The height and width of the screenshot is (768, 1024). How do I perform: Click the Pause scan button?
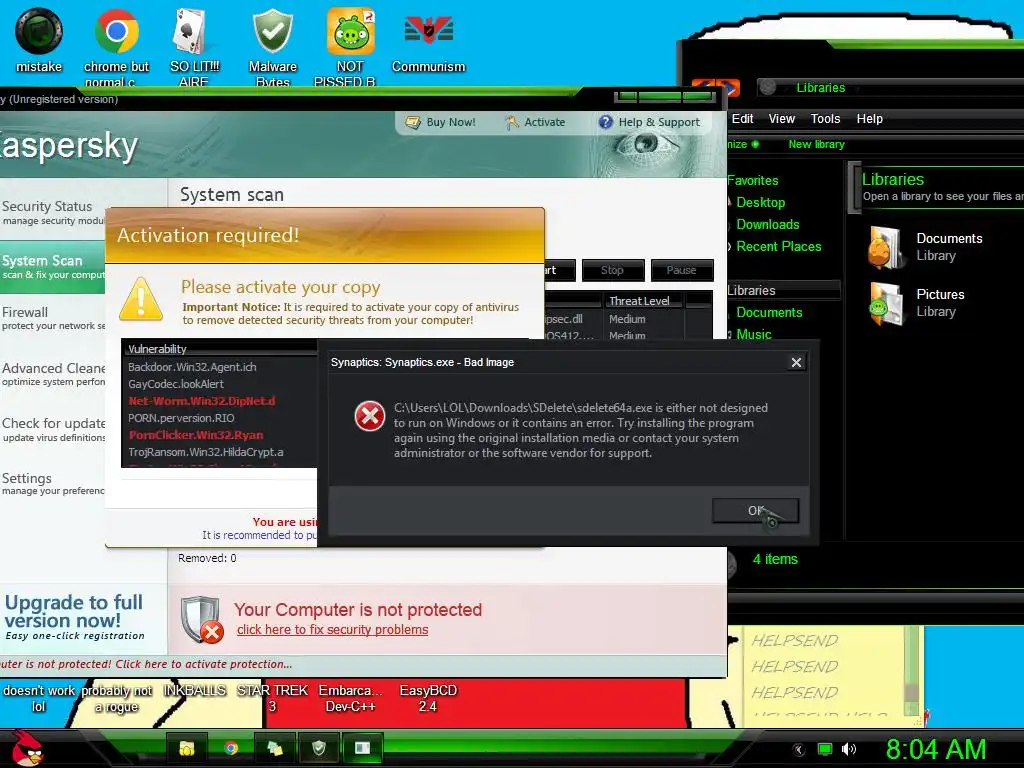(x=682, y=270)
